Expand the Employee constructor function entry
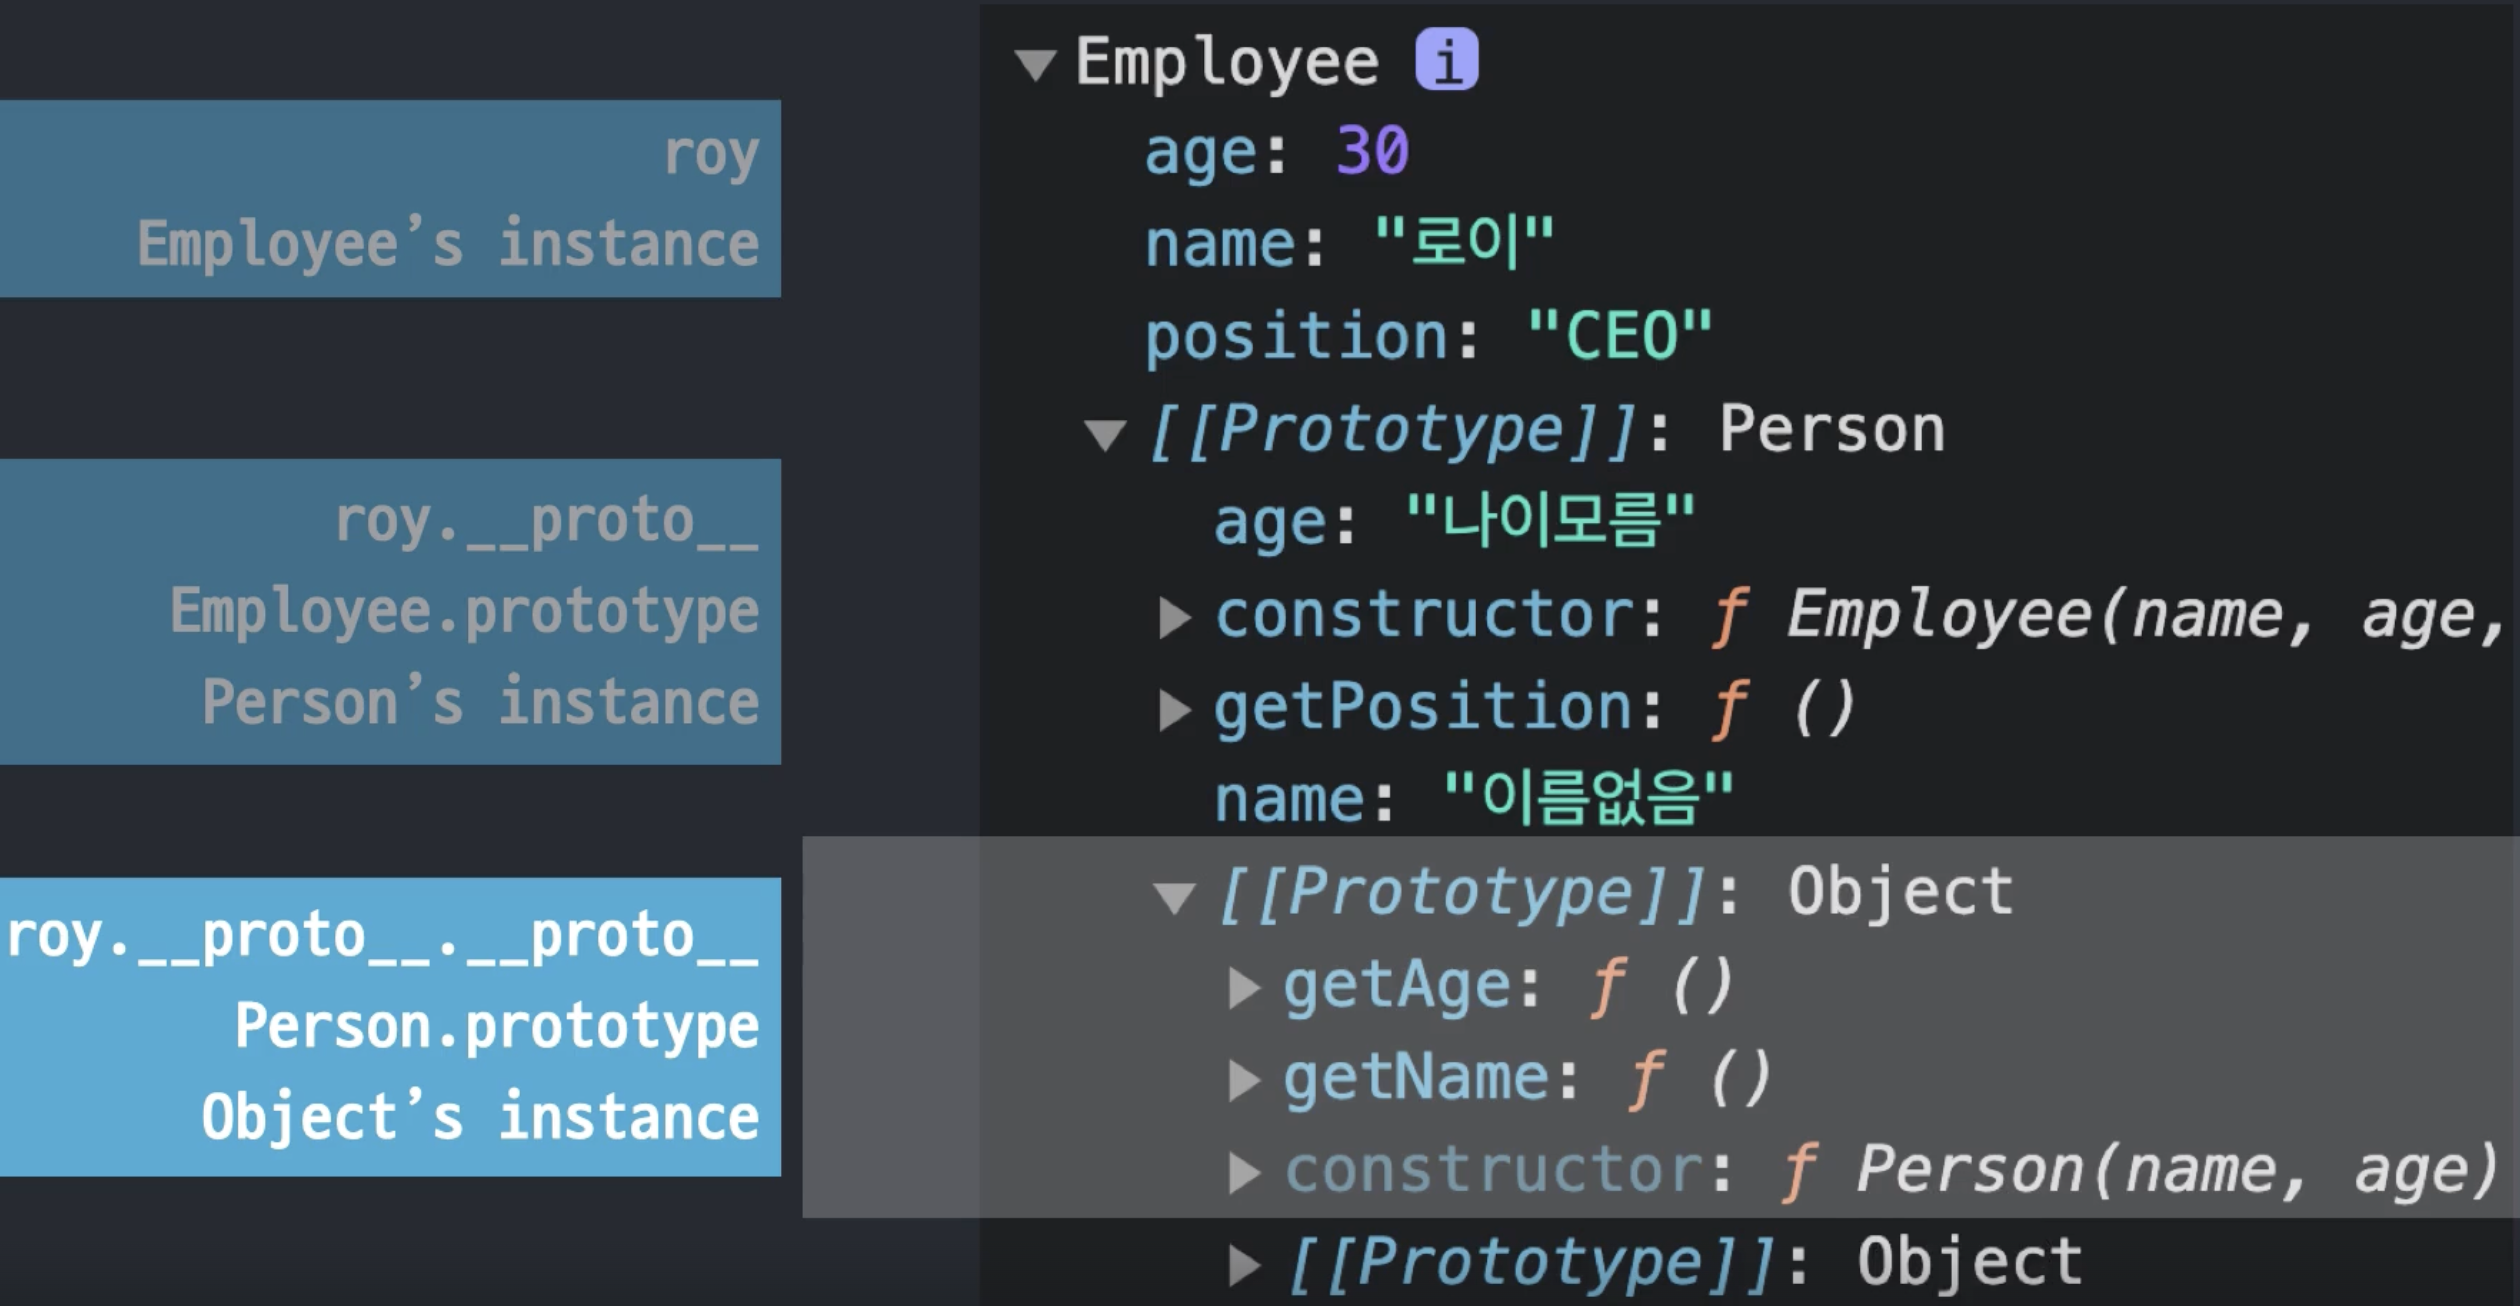 1174,617
